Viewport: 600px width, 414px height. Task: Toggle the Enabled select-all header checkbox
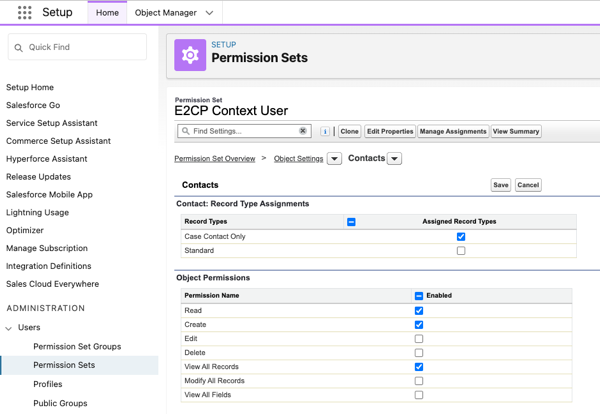(419, 296)
